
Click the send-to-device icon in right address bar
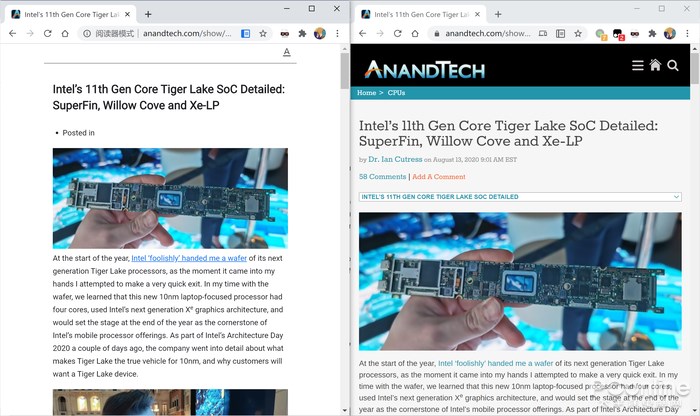coord(543,33)
